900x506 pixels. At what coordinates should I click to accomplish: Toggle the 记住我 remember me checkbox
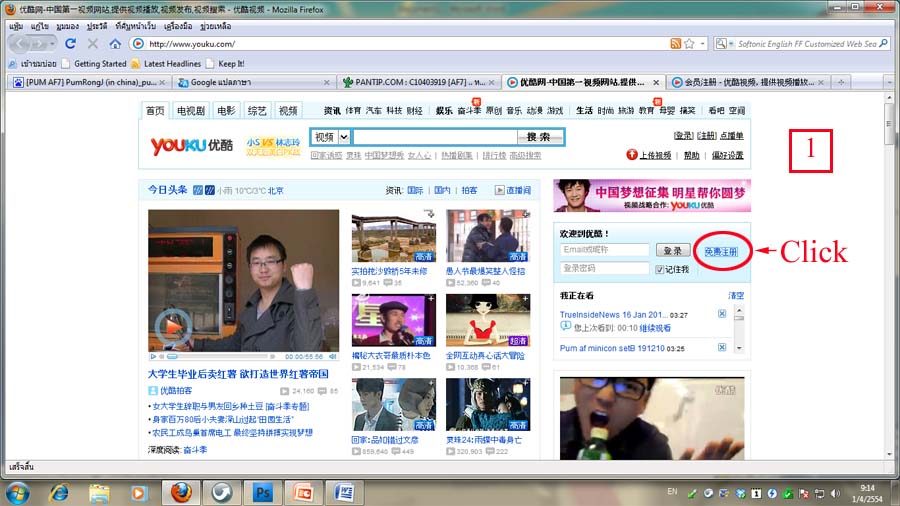(x=660, y=270)
